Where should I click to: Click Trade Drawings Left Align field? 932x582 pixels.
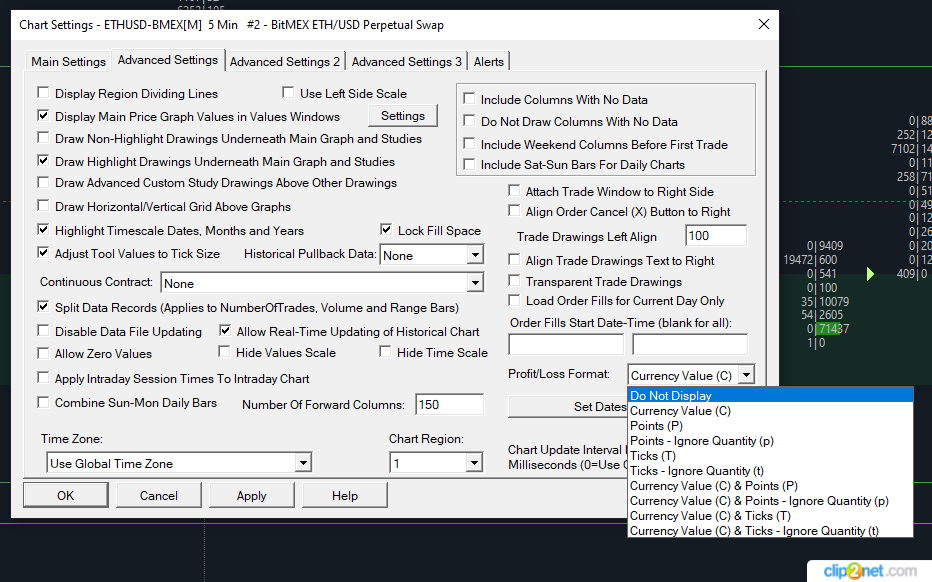[x=716, y=236]
